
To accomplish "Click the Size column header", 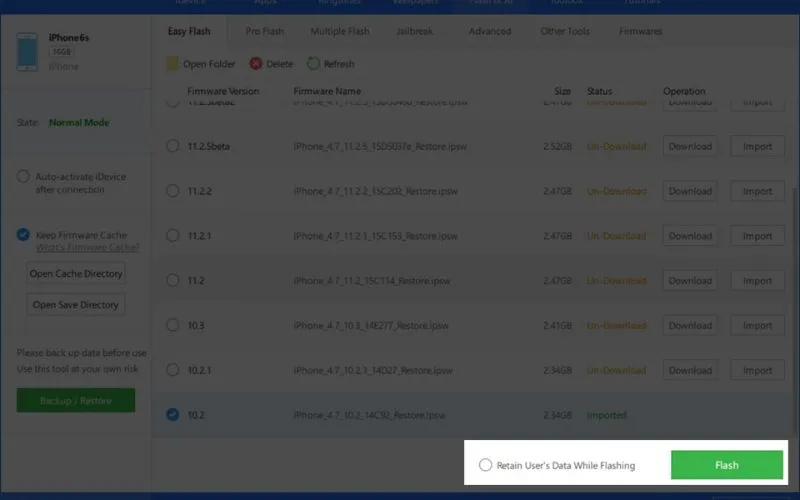I will (x=562, y=91).
